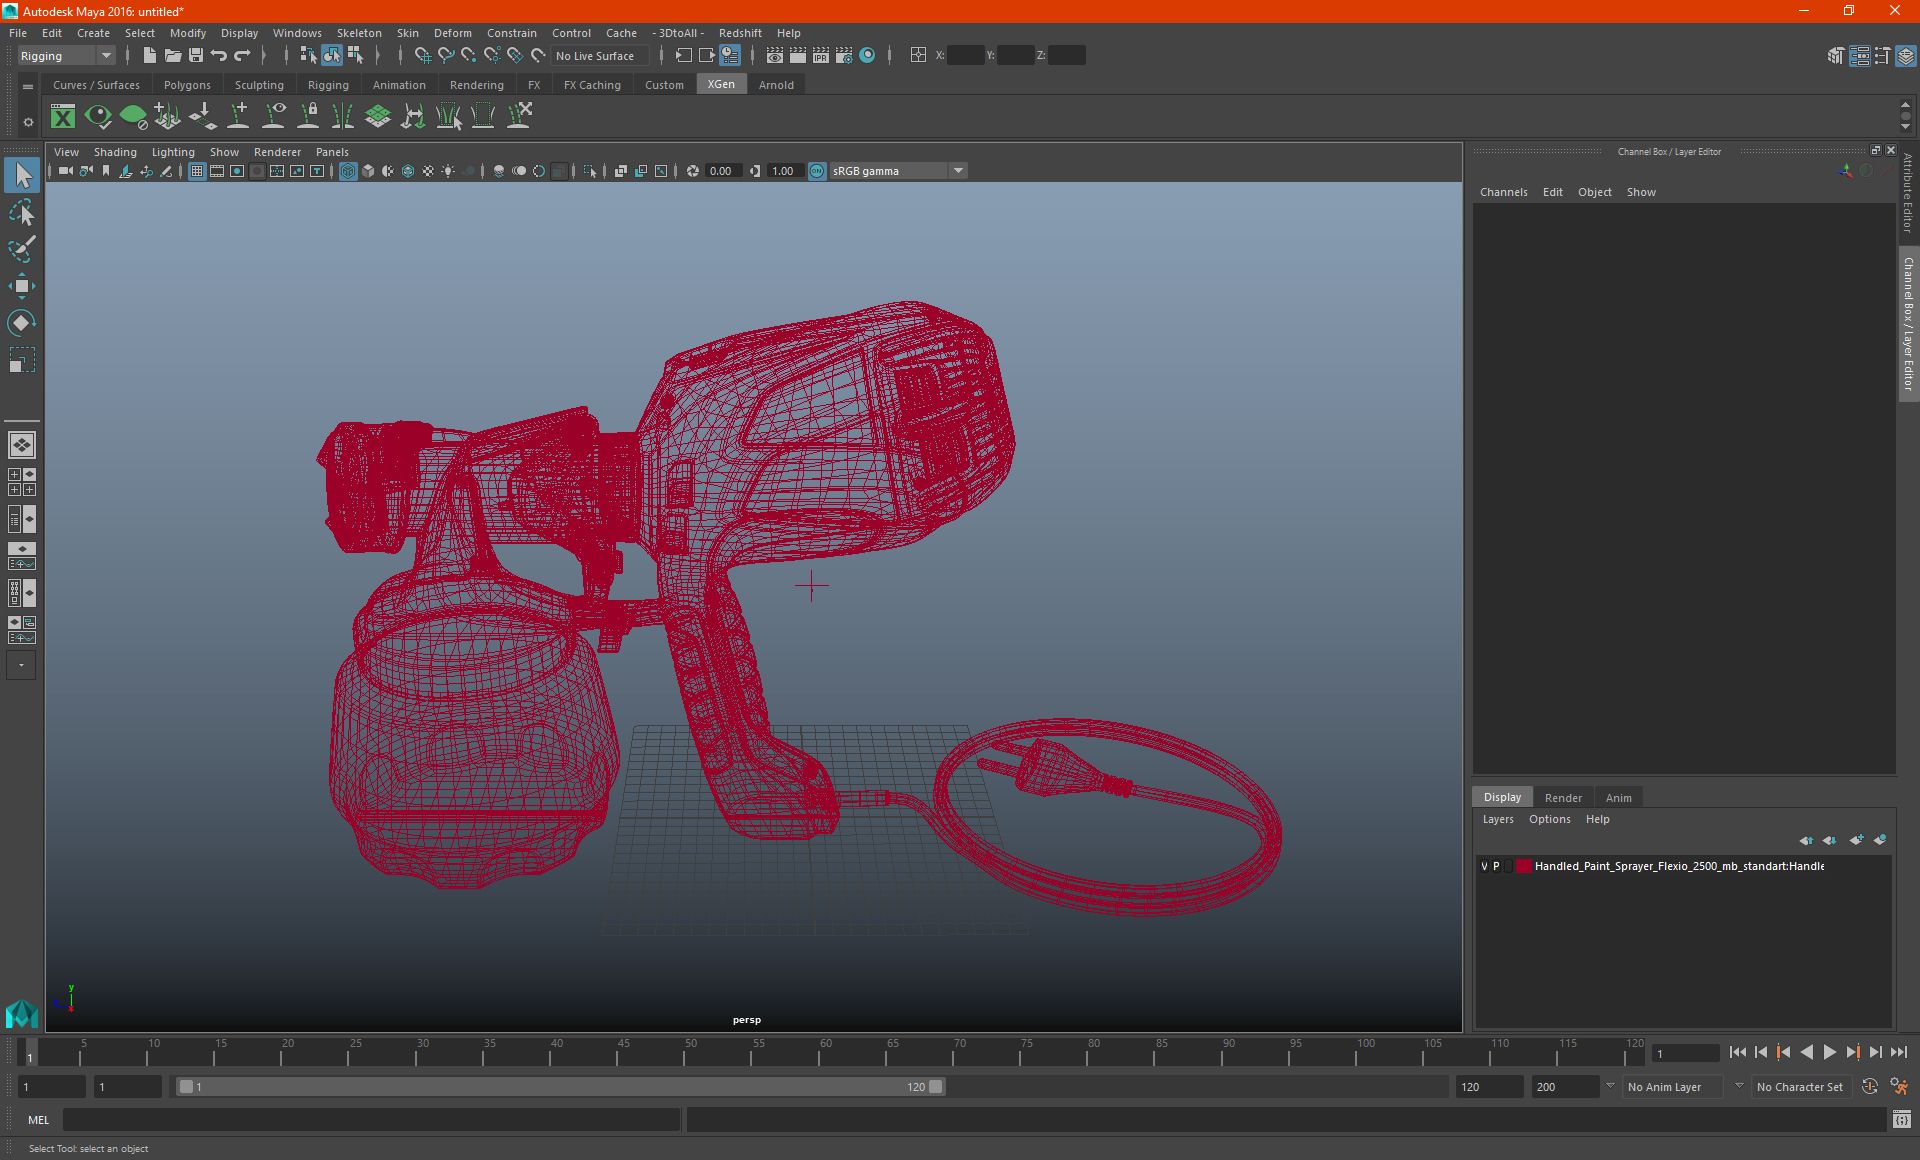
Task: Open the Display tab in Channel Box
Action: pyautogui.click(x=1504, y=797)
